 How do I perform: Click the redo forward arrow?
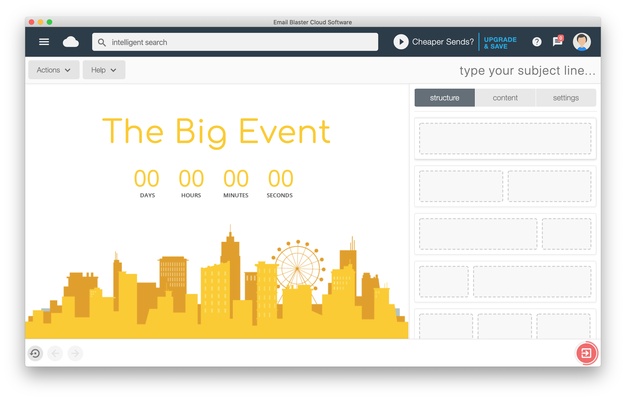point(75,353)
